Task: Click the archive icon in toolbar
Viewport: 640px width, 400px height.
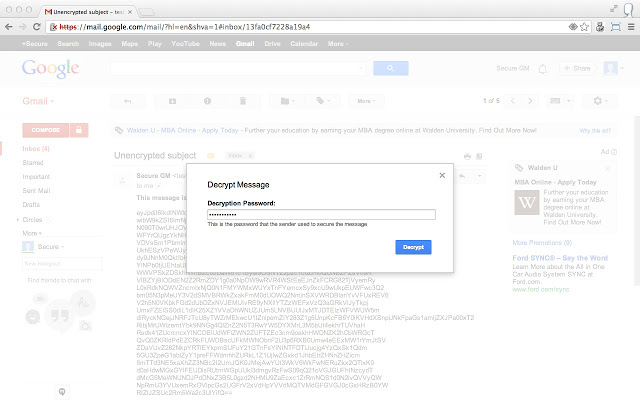Action: pyautogui.click(x=172, y=101)
